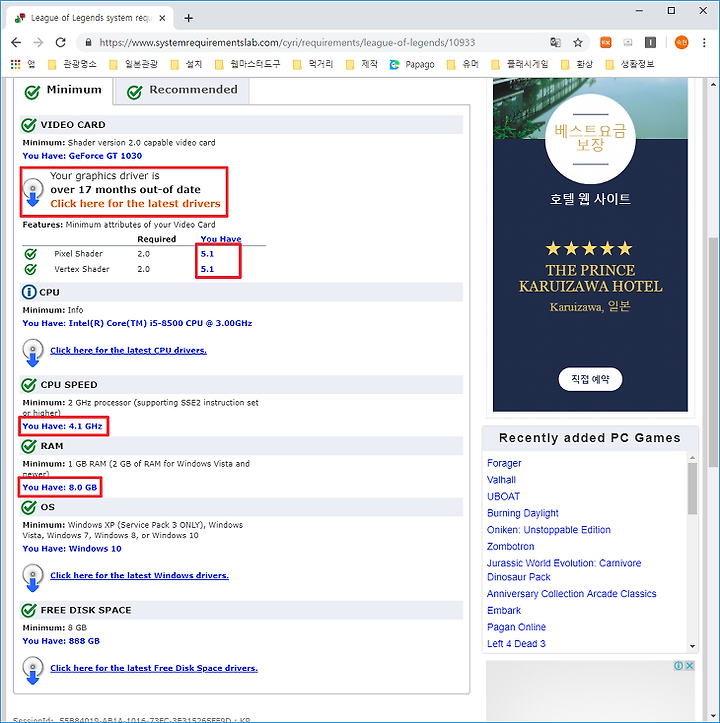Click the gray extension icon next to orange one
Viewport: 720px width, 723px height.
coord(628,43)
